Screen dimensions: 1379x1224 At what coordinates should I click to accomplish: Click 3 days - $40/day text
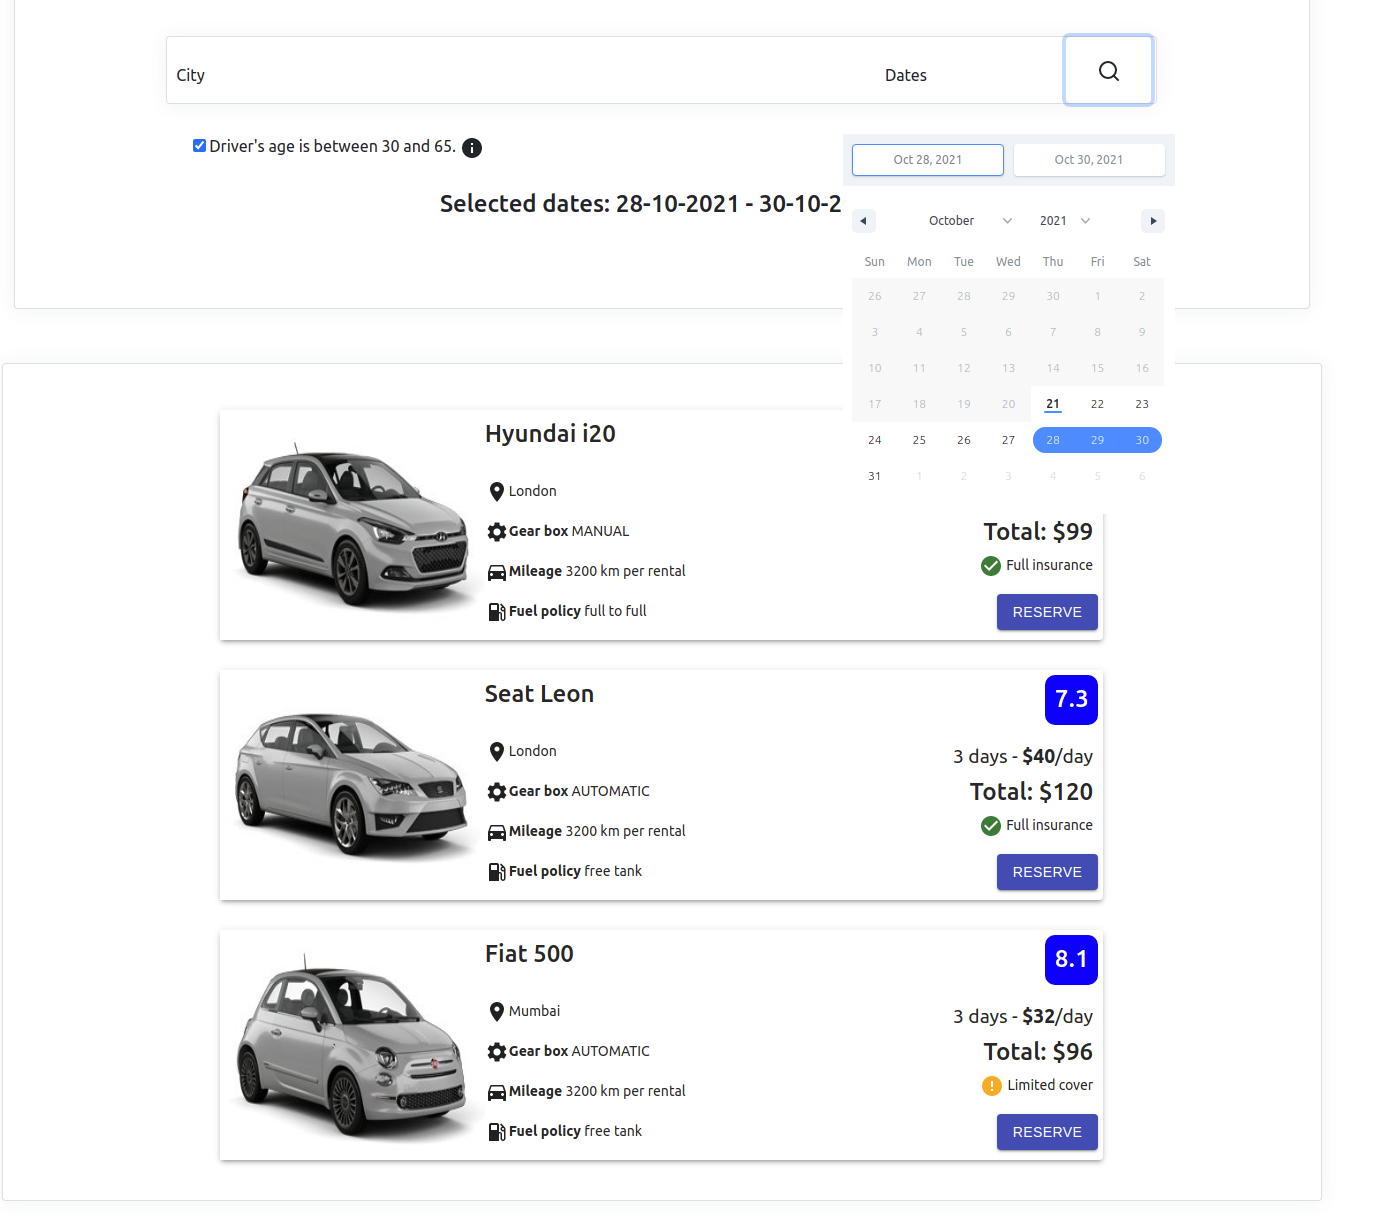[x=1023, y=757]
